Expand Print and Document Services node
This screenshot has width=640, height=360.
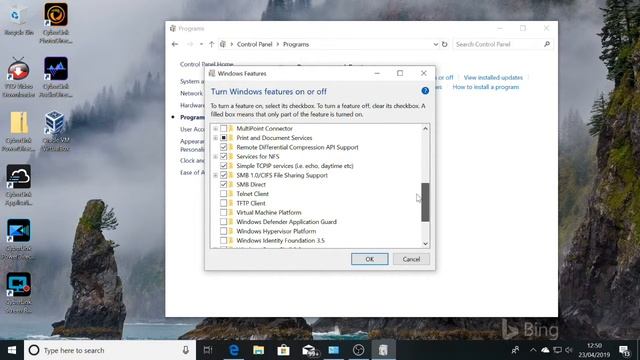(216, 138)
